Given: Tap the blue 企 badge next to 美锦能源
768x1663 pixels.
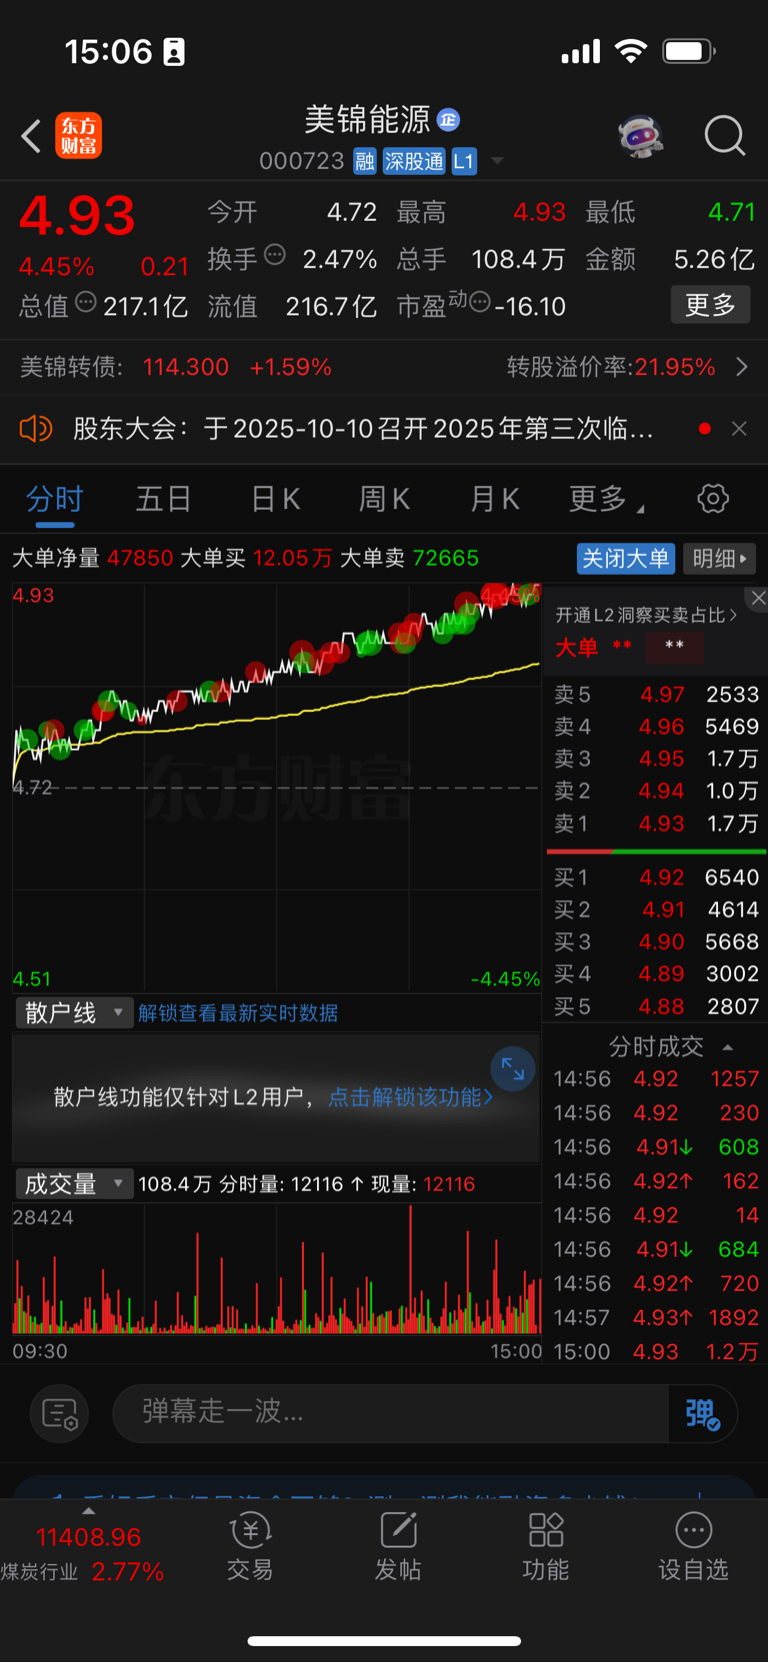Looking at the screenshot, I should click(x=448, y=120).
